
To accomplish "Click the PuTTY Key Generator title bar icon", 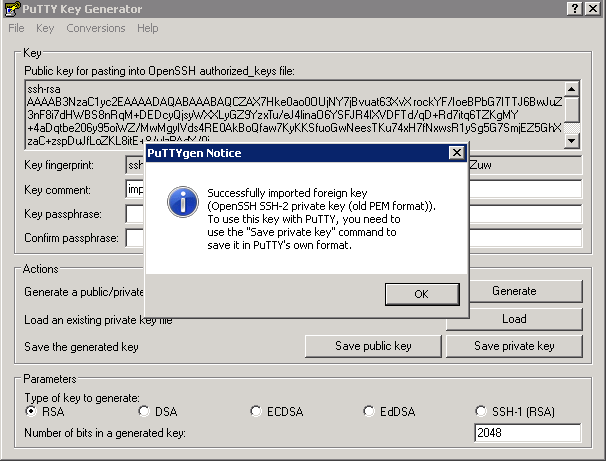I will pyautogui.click(x=12, y=9).
